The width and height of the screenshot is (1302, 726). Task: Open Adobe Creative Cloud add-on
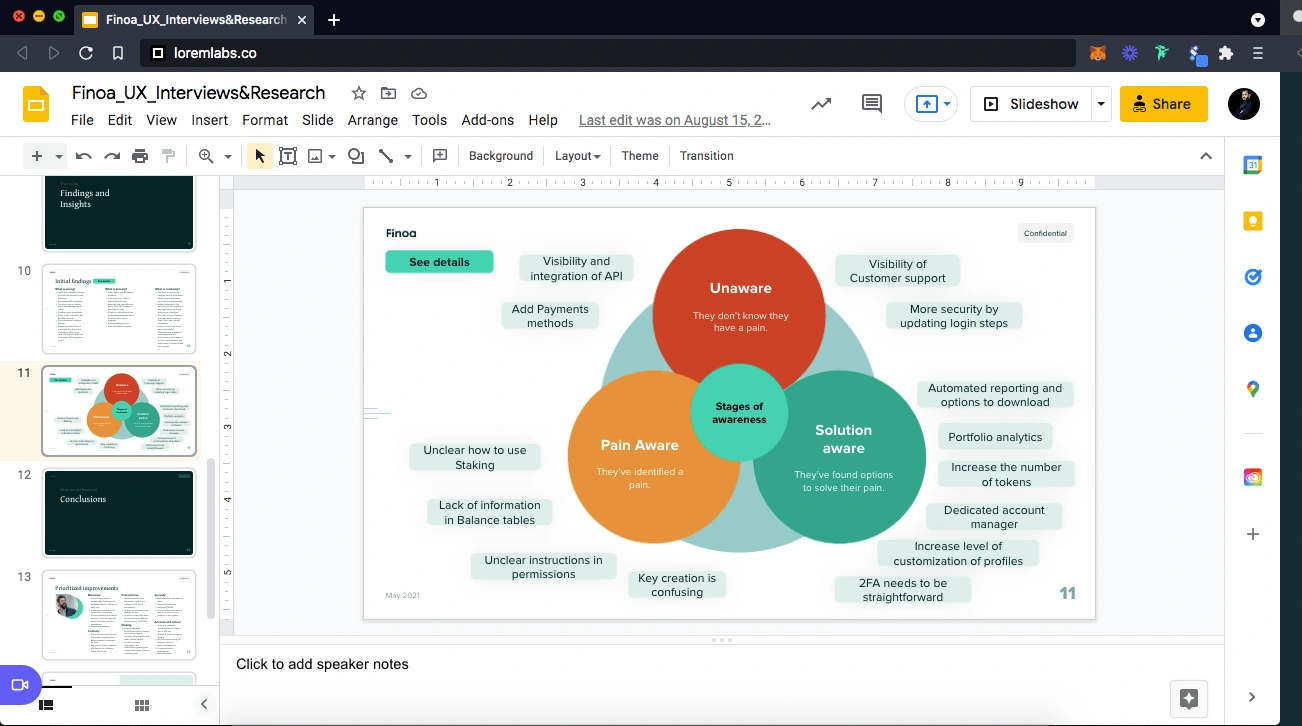coord(1253,478)
